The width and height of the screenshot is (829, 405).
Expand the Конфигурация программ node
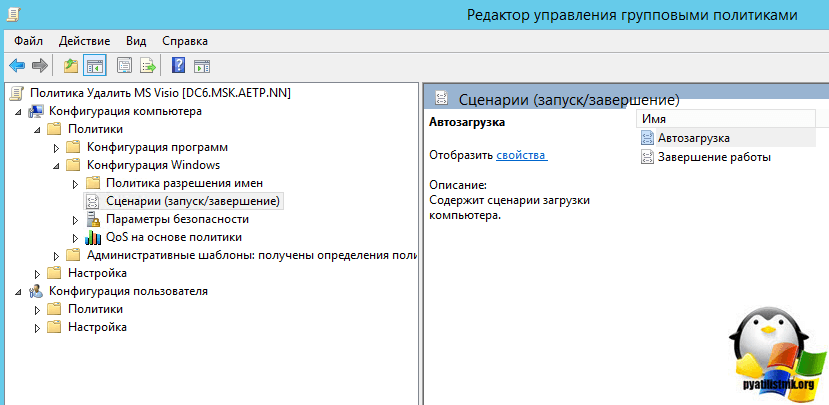[x=57, y=148]
